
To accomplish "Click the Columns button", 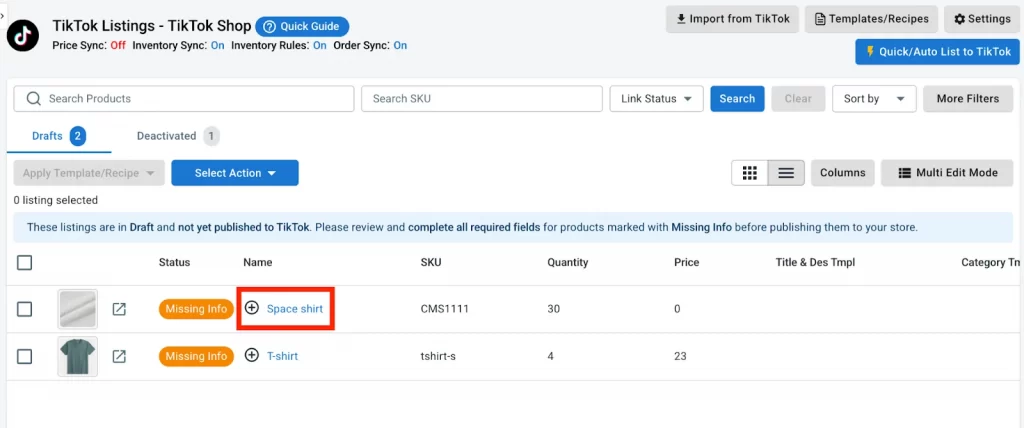I will [842, 173].
